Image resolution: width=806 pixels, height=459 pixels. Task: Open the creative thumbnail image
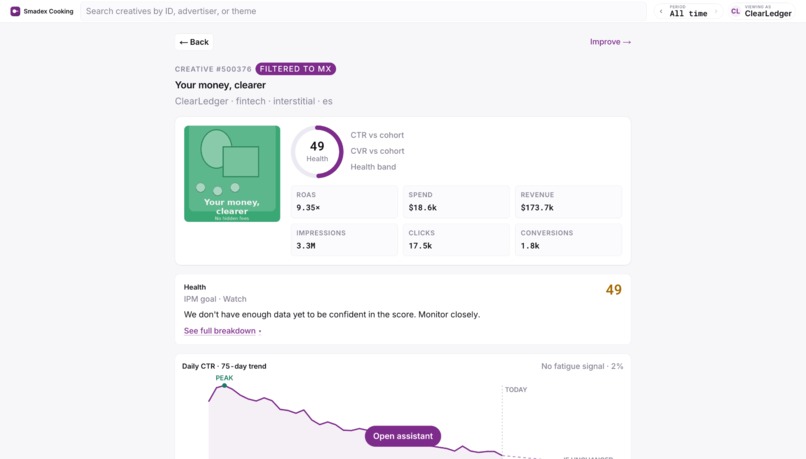232,174
